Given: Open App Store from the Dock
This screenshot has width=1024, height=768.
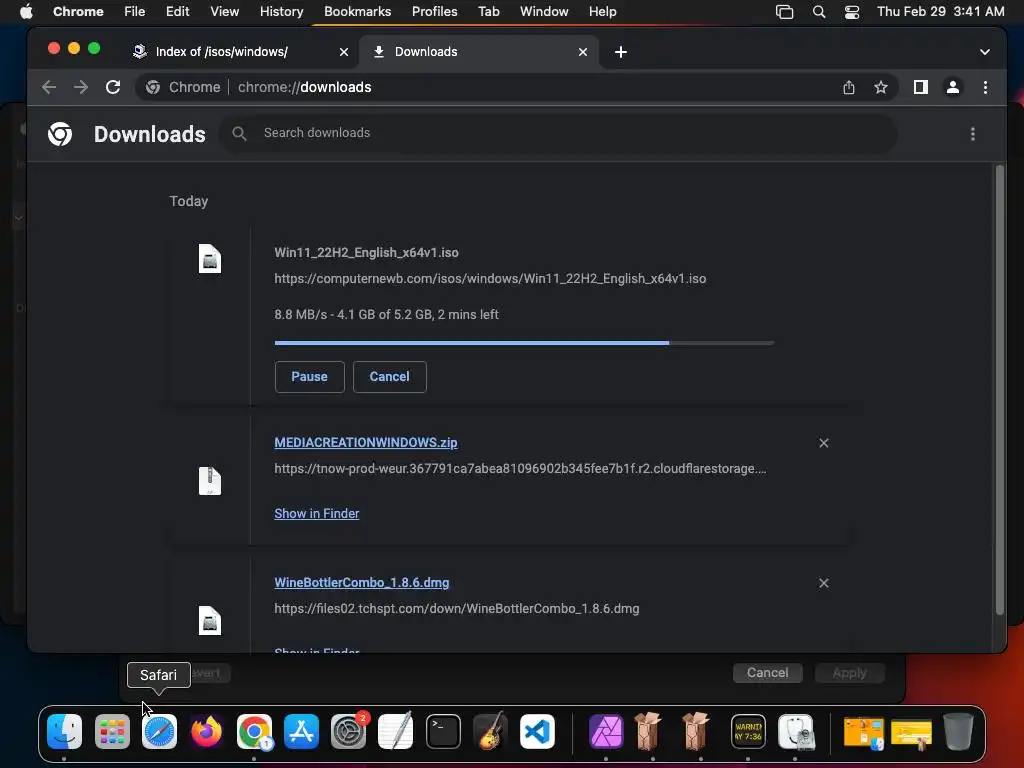Looking at the screenshot, I should 301,731.
